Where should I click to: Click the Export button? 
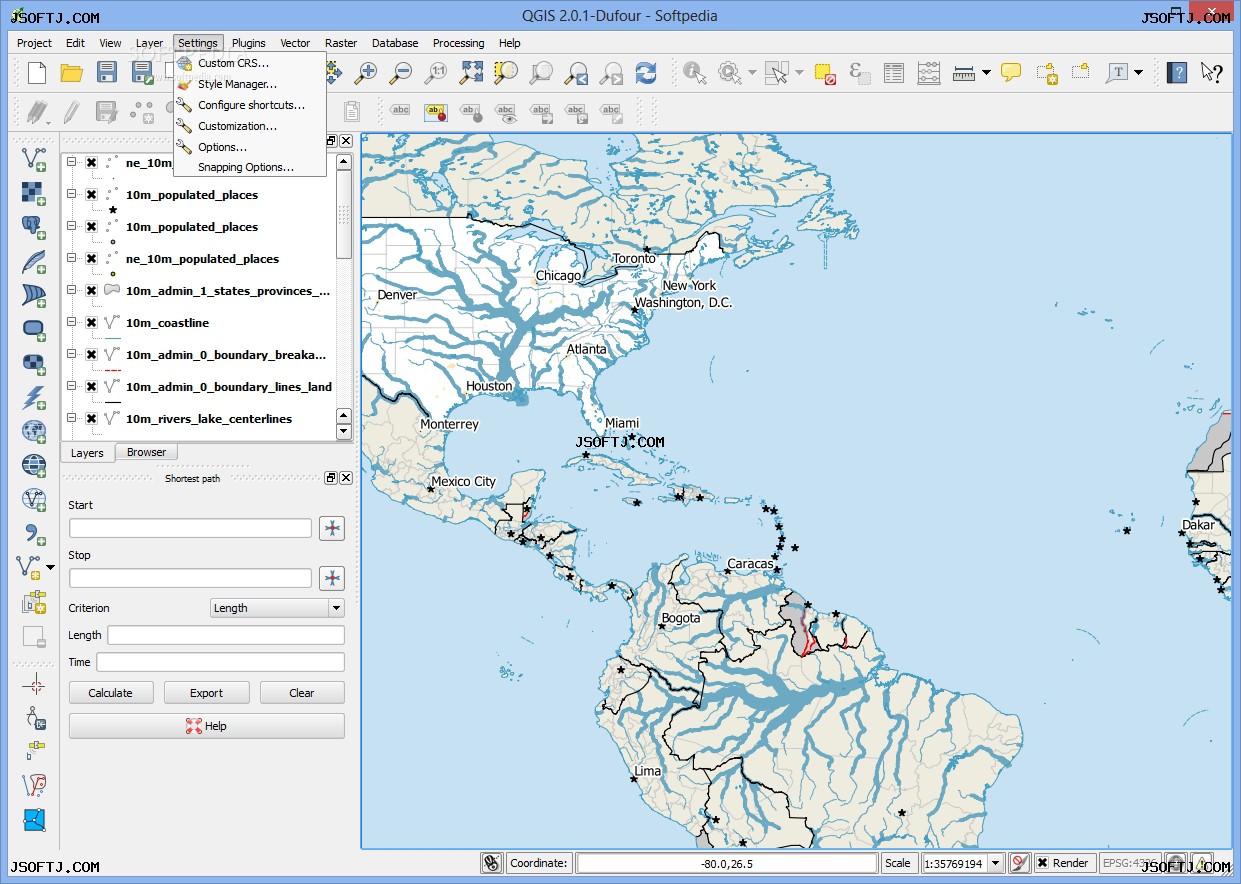click(x=207, y=693)
